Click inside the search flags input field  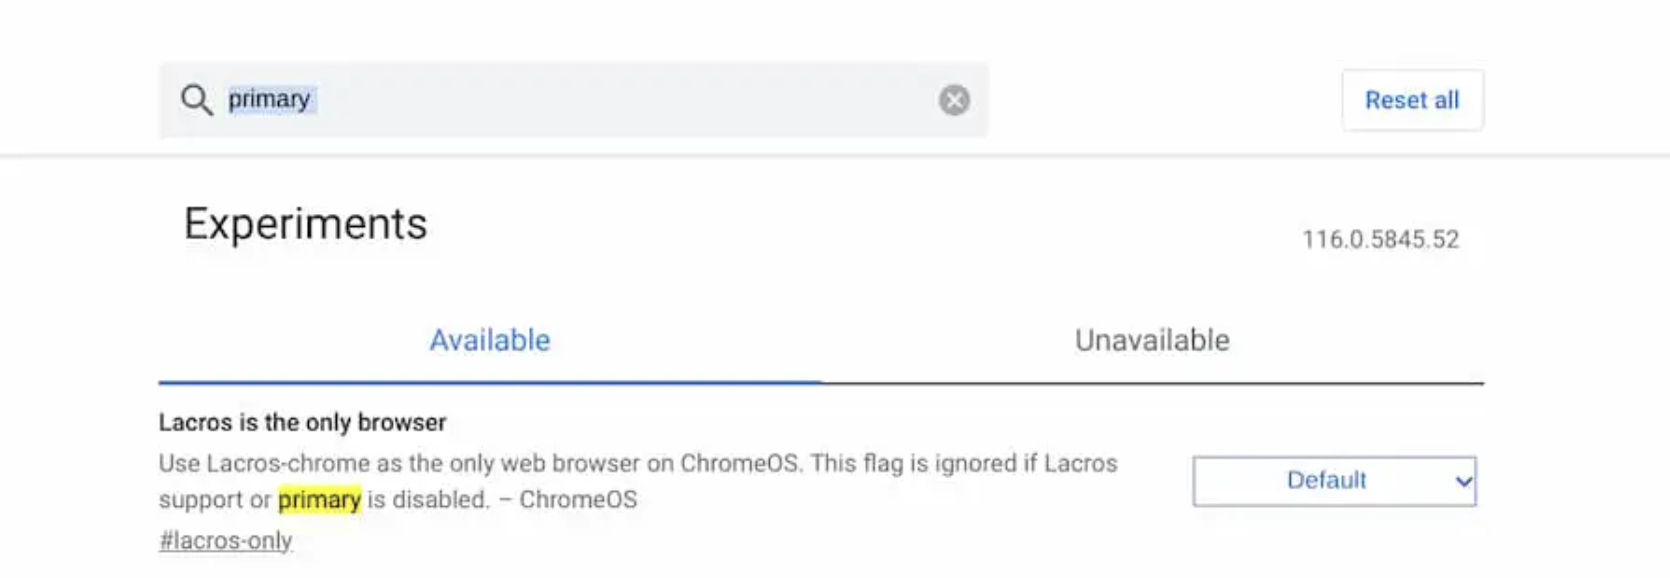tap(500, 98)
